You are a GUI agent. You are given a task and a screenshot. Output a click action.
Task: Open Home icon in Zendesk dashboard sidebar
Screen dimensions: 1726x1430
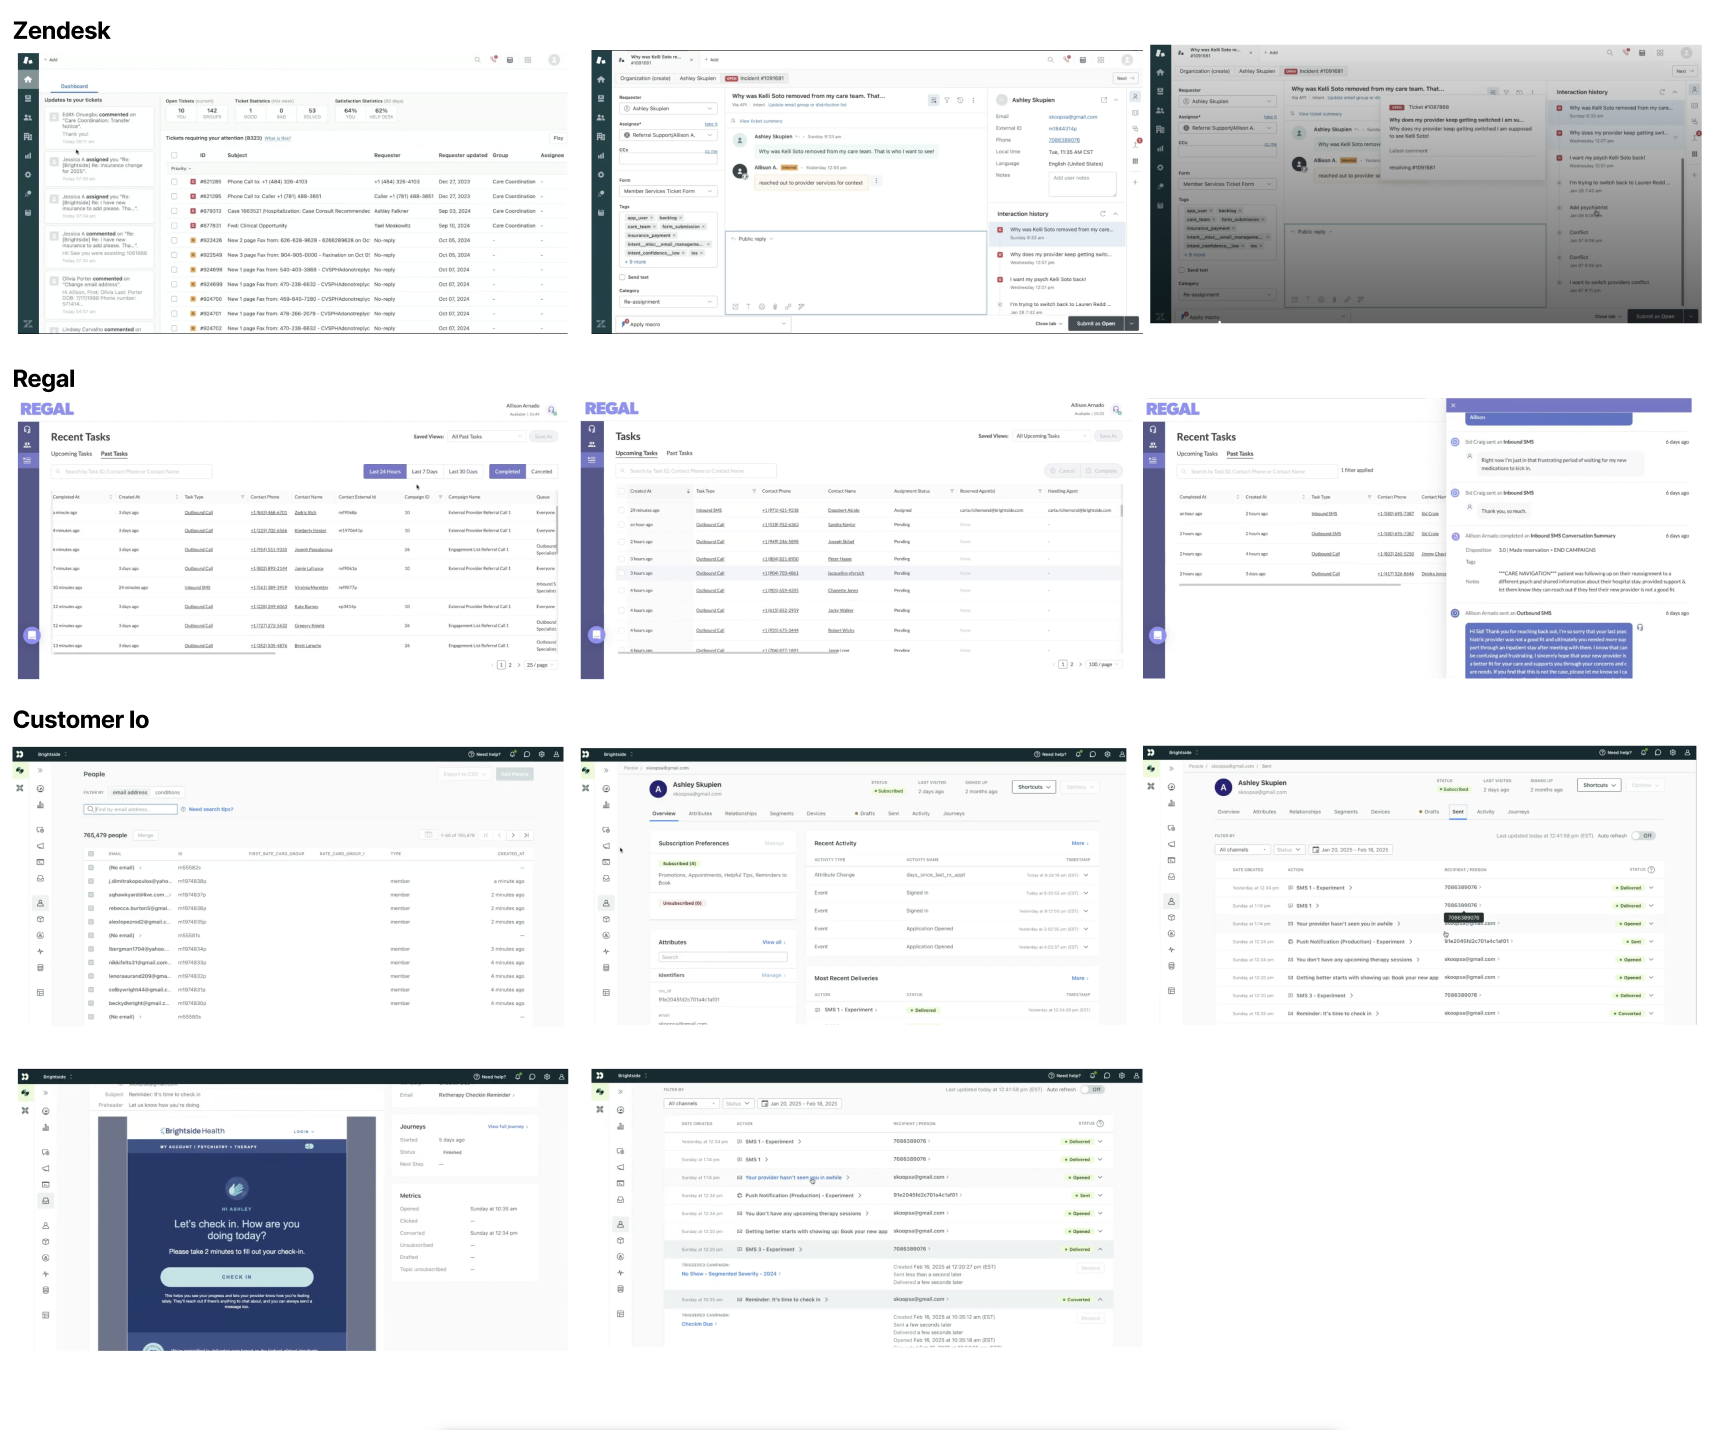pos(28,79)
